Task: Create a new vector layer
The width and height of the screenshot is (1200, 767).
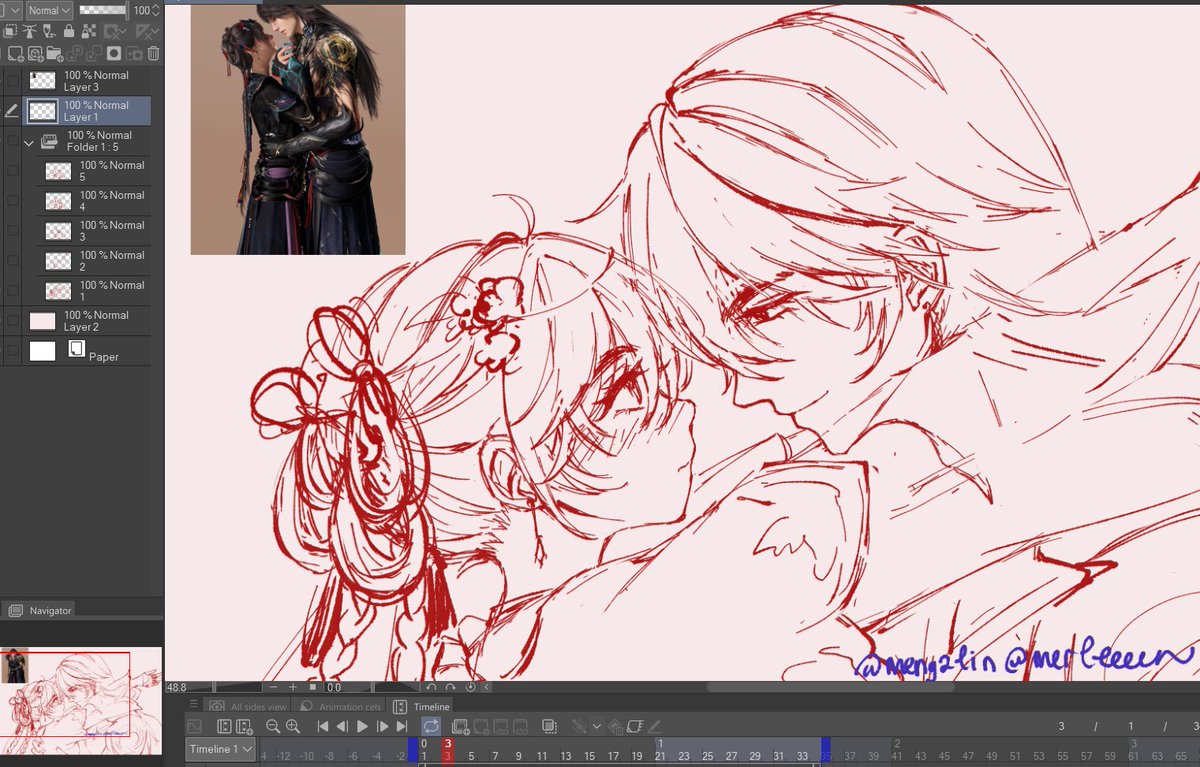Action: tap(35, 54)
